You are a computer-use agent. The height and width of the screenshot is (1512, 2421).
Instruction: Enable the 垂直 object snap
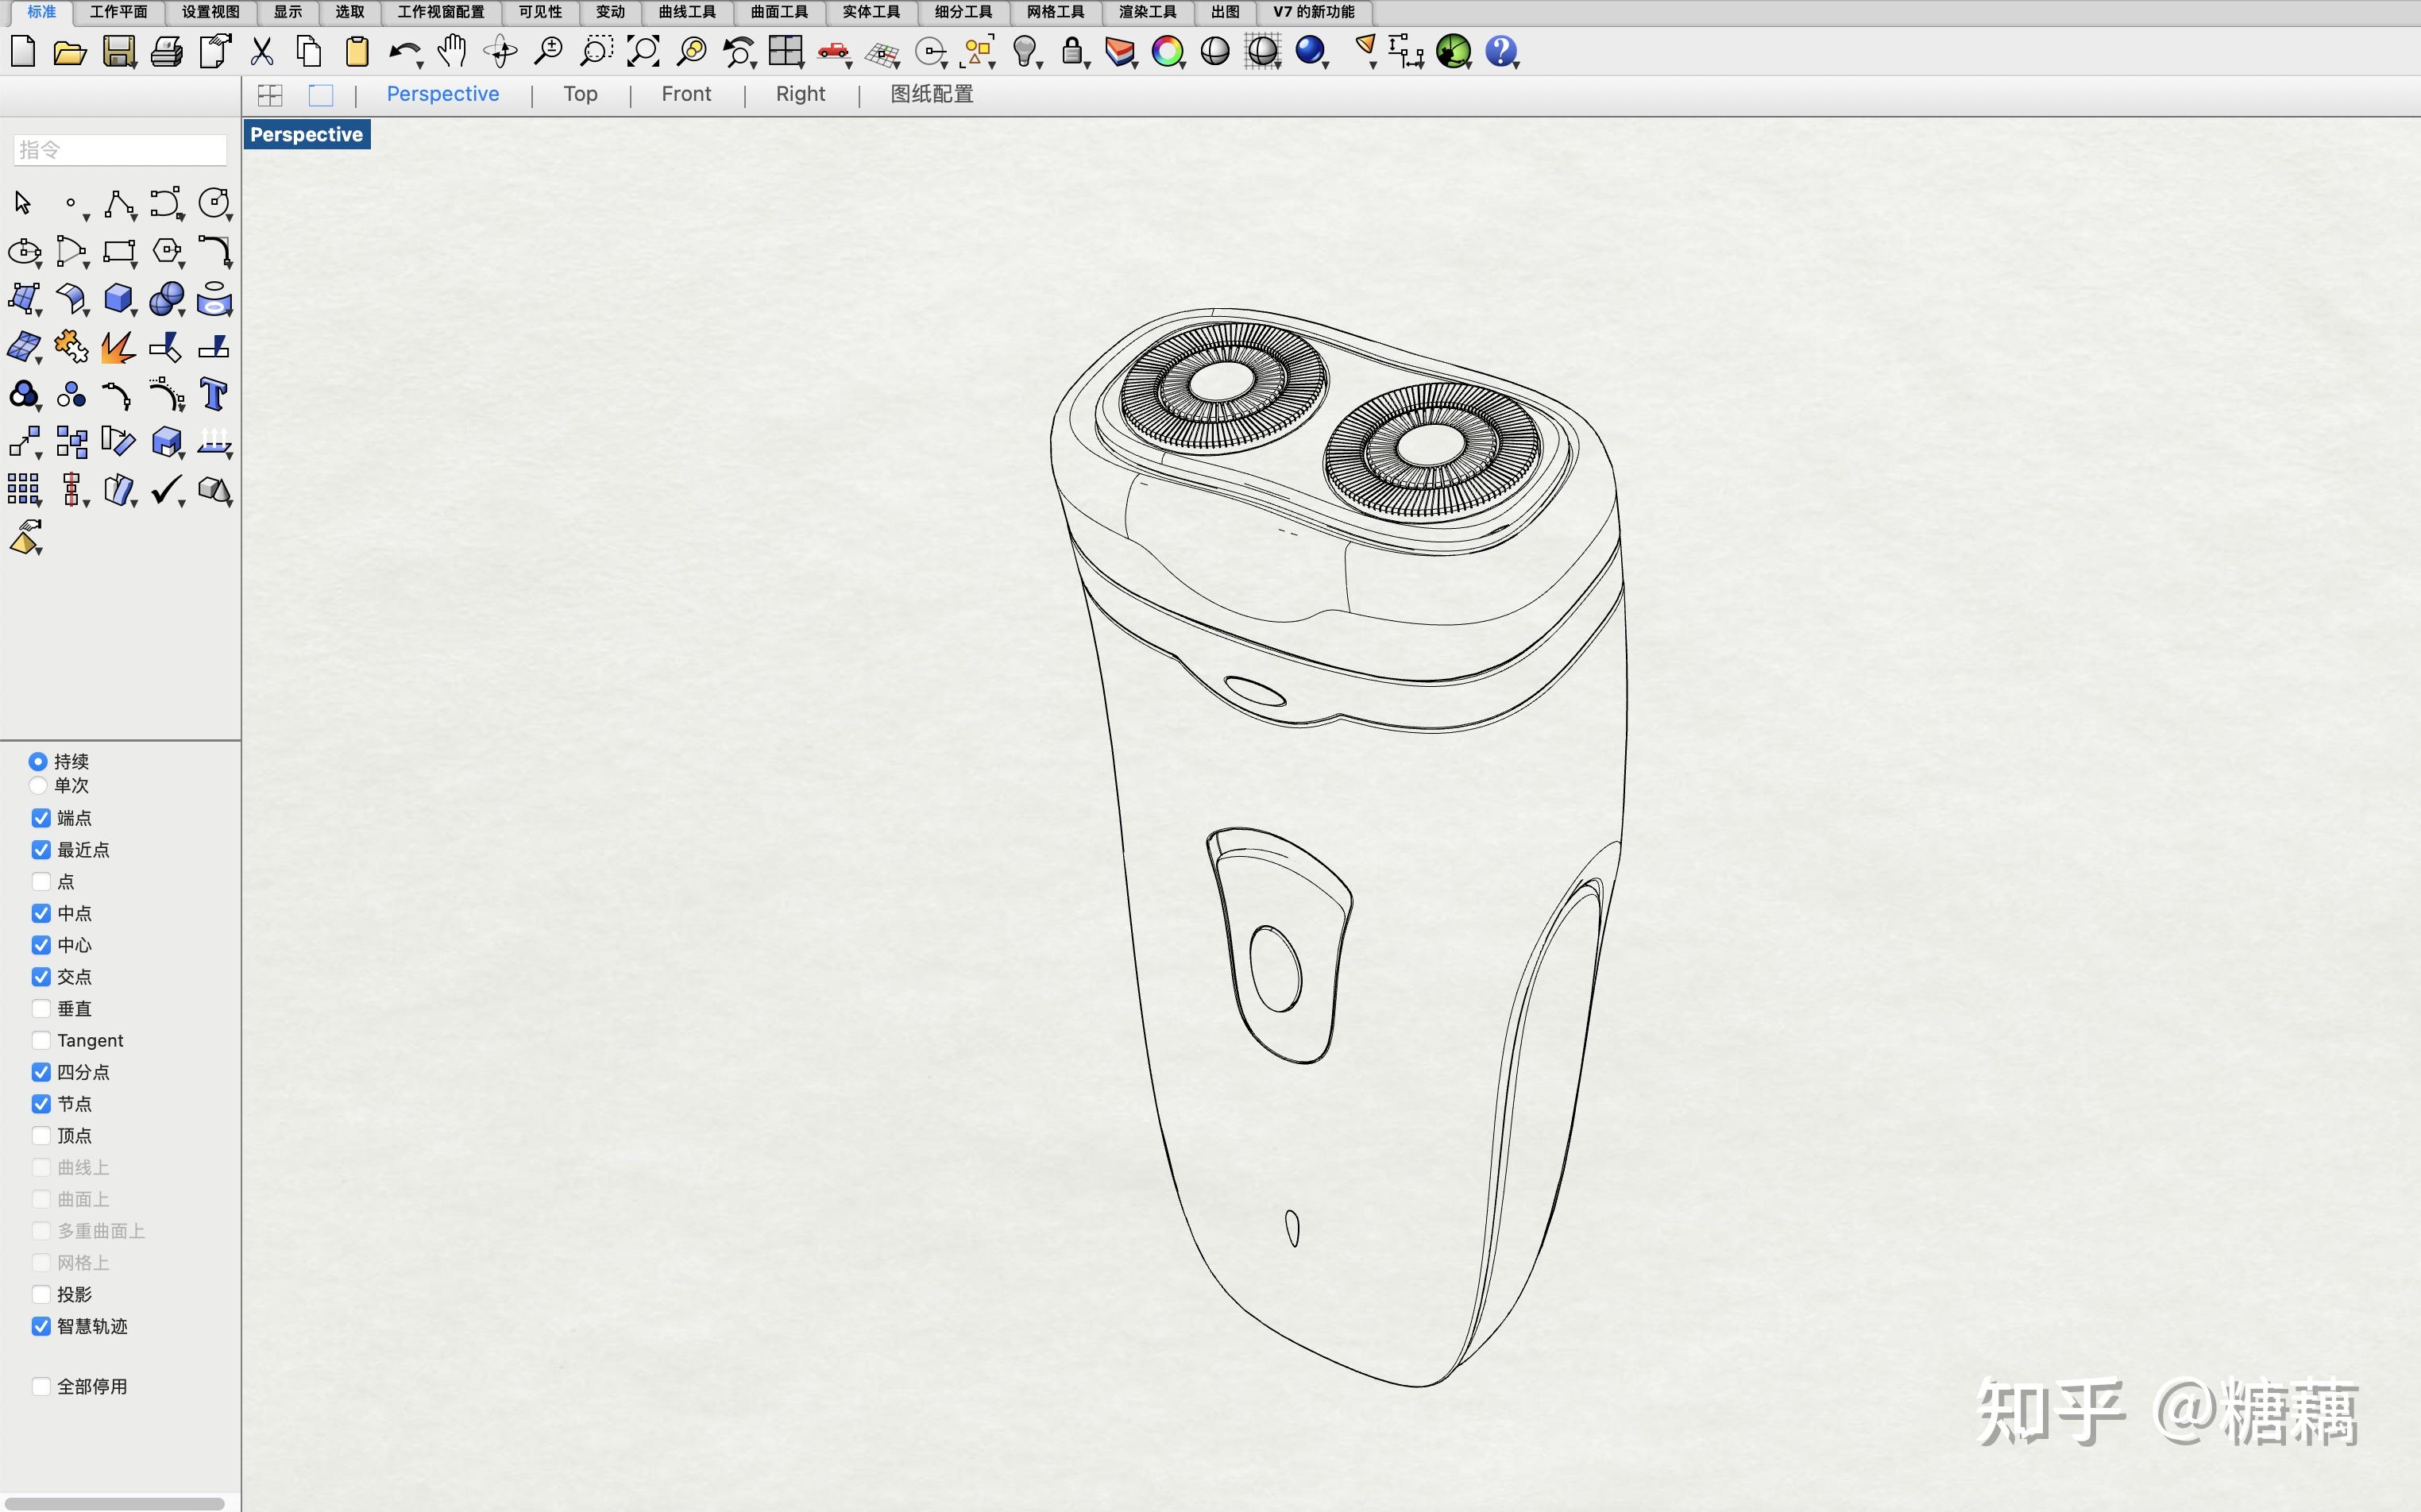tap(41, 1008)
